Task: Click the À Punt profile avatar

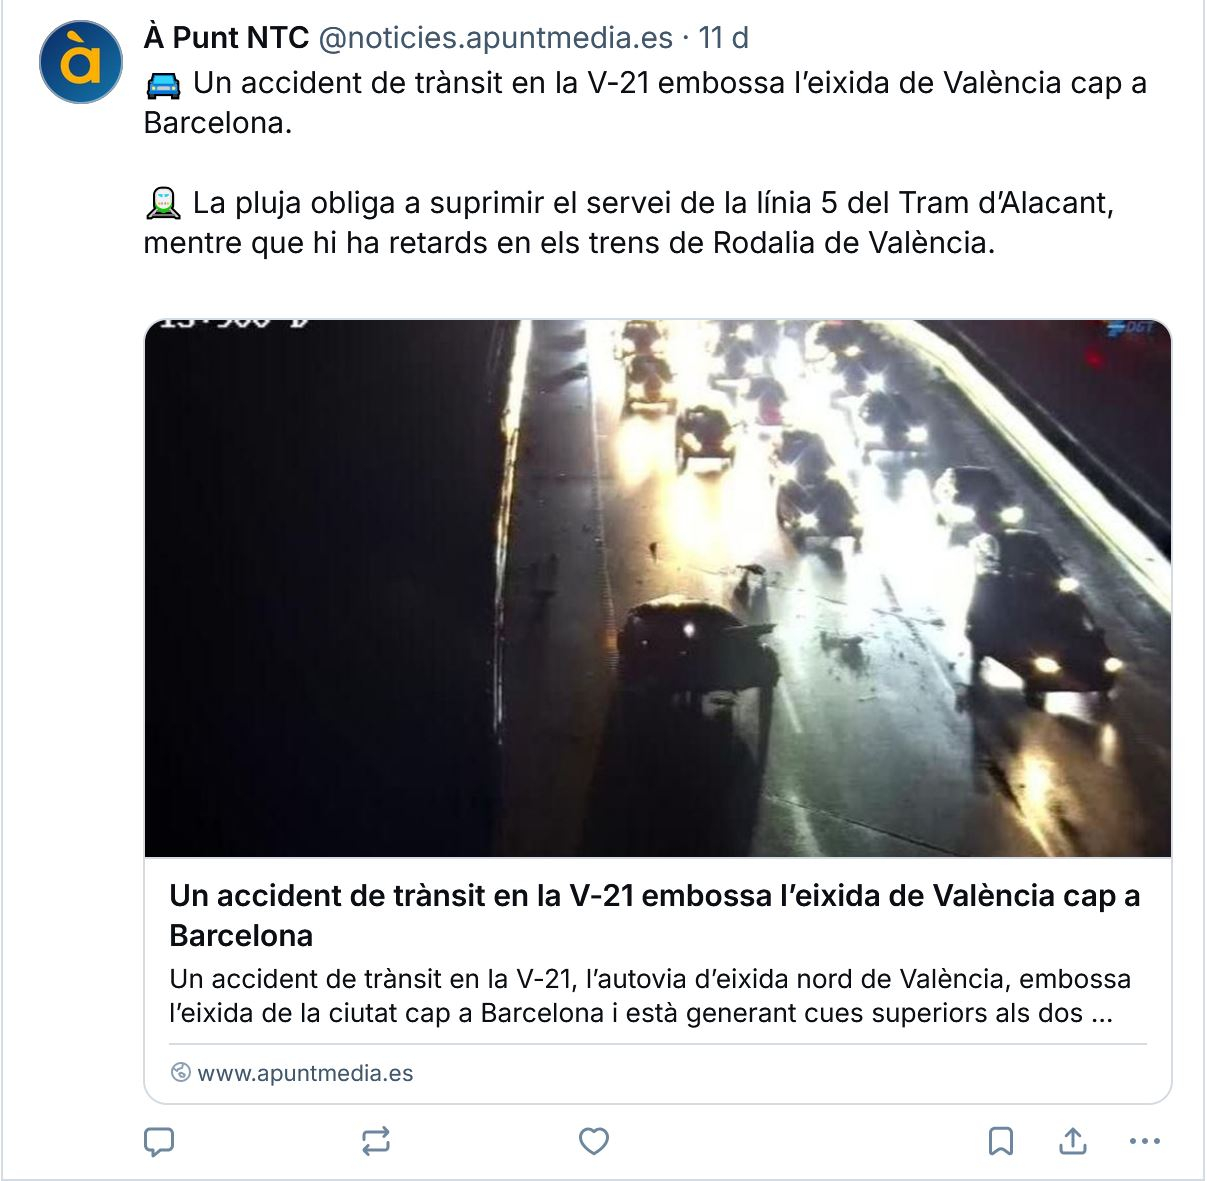Action: pyautogui.click(x=81, y=62)
